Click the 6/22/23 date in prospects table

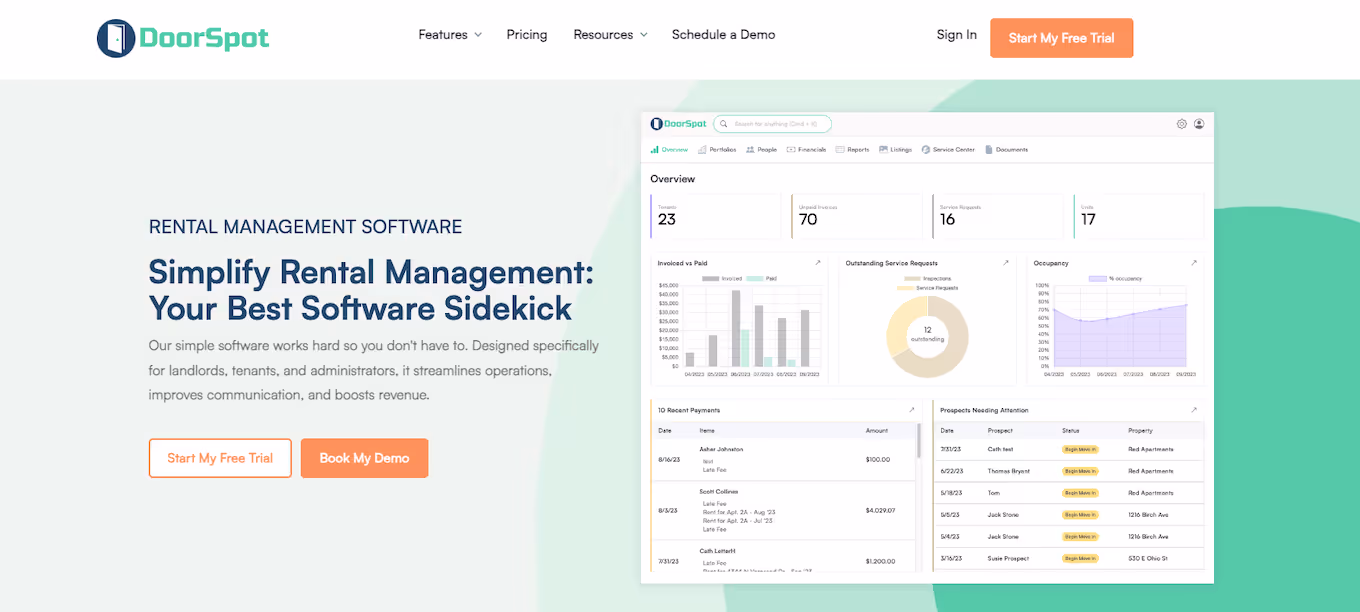[951, 471]
